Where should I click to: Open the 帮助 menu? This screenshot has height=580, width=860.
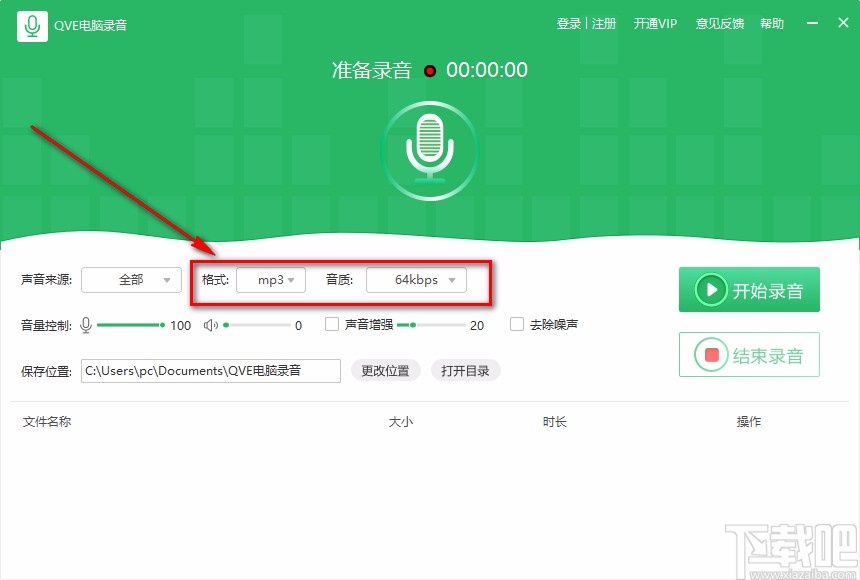(772, 23)
